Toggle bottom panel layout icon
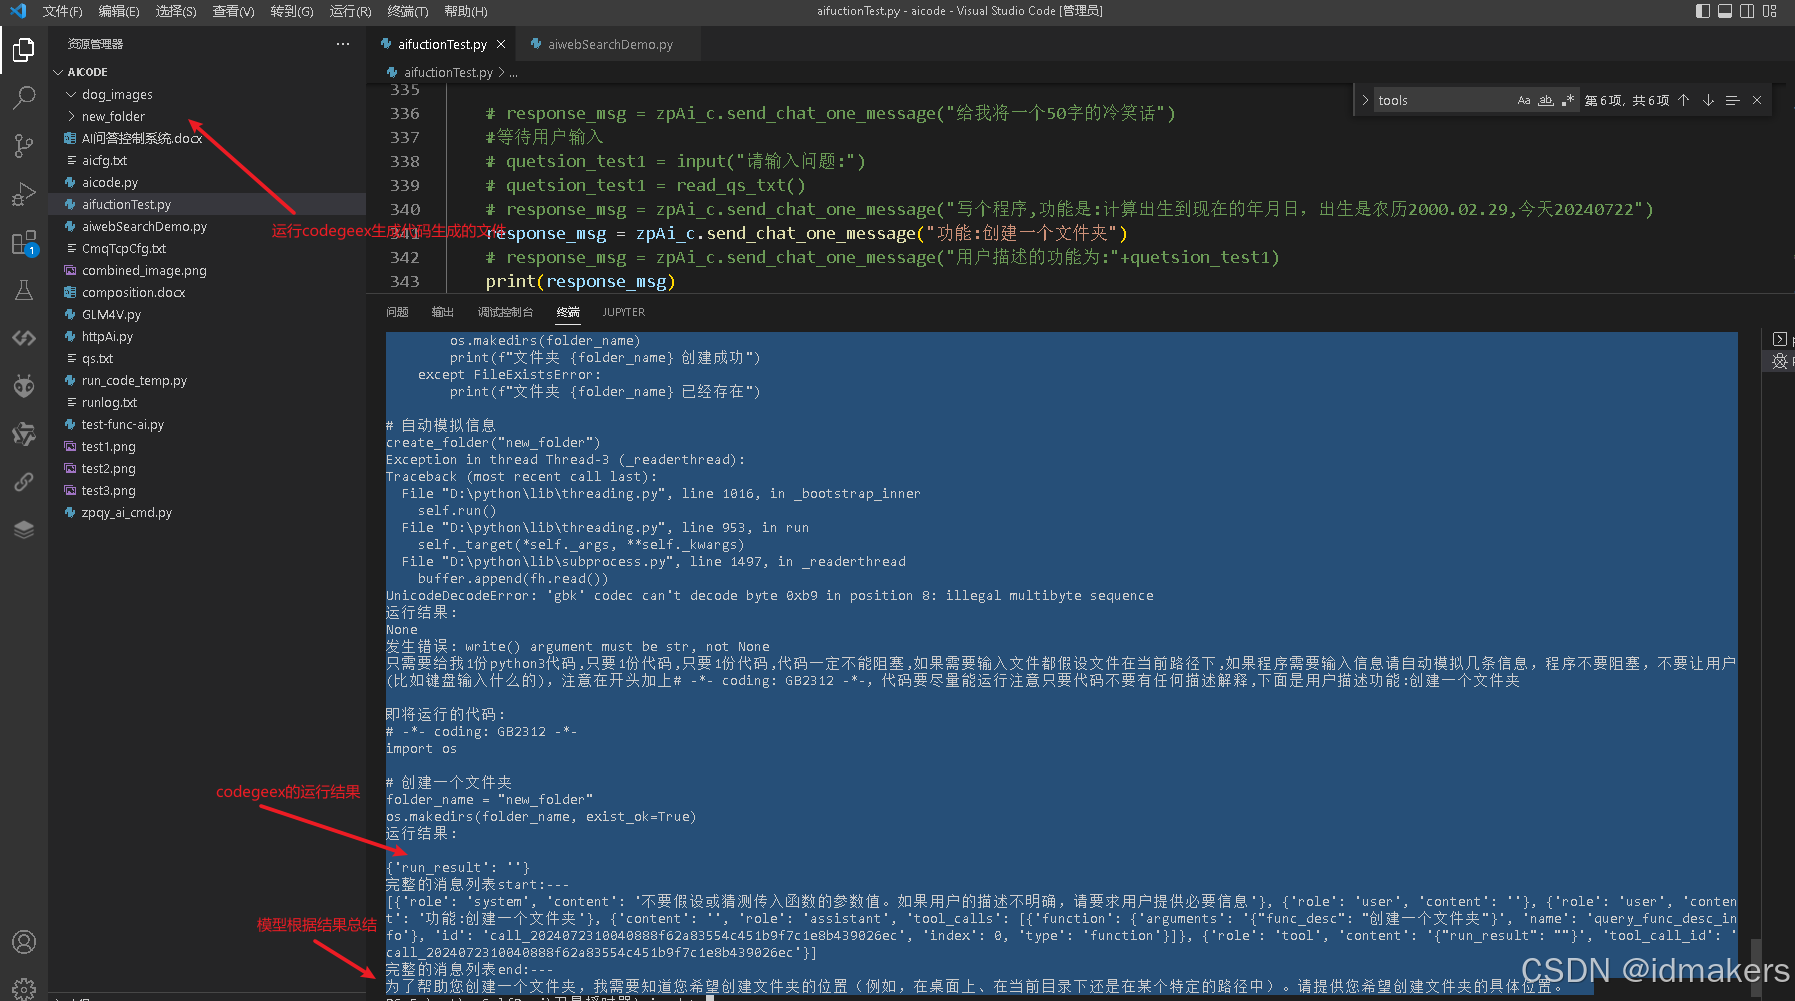Image resolution: width=1795 pixels, height=1001 pixels. (x=1725, y=11)
